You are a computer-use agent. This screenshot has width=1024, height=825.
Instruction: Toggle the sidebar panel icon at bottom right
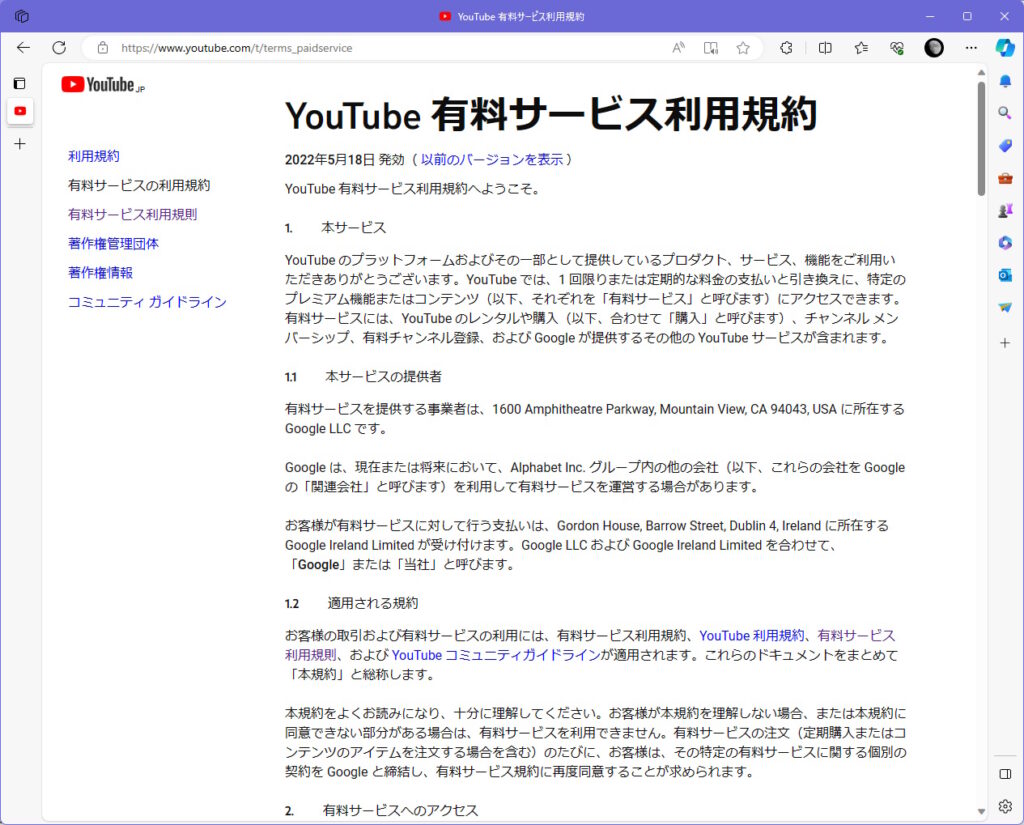pyautogui.click(x=1005, y=774)
